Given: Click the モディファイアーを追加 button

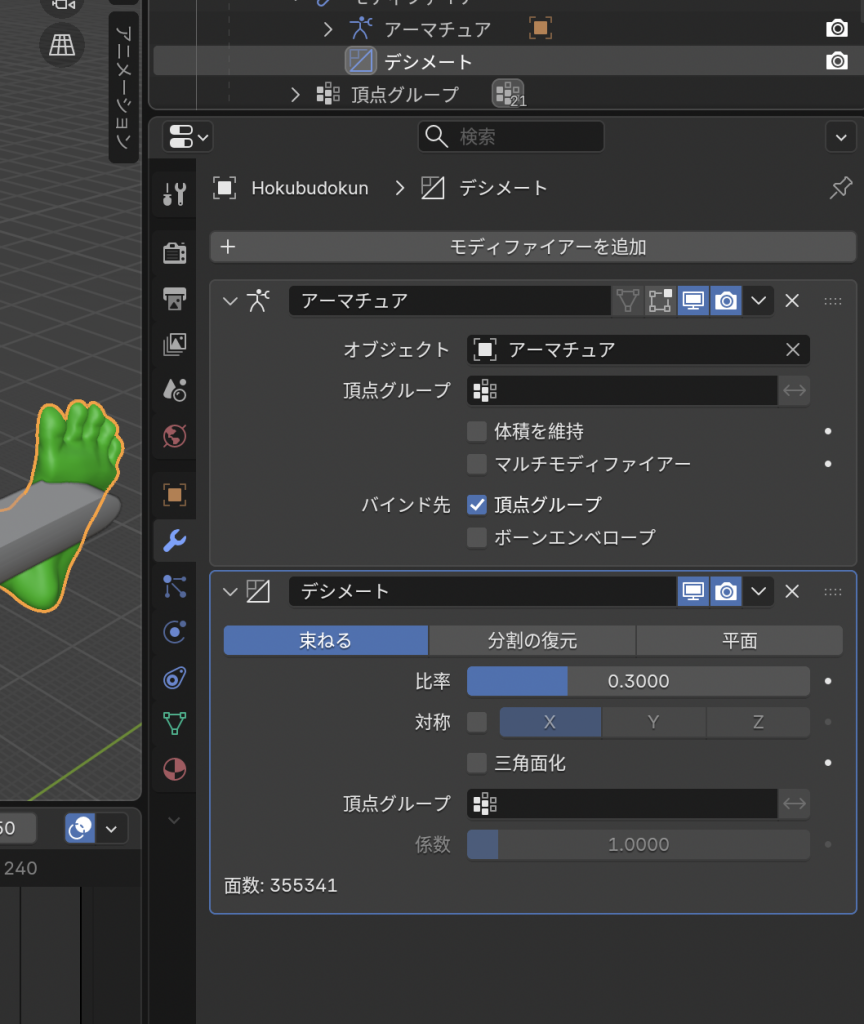Looking at the screenshot, I should tap(533, 247).
